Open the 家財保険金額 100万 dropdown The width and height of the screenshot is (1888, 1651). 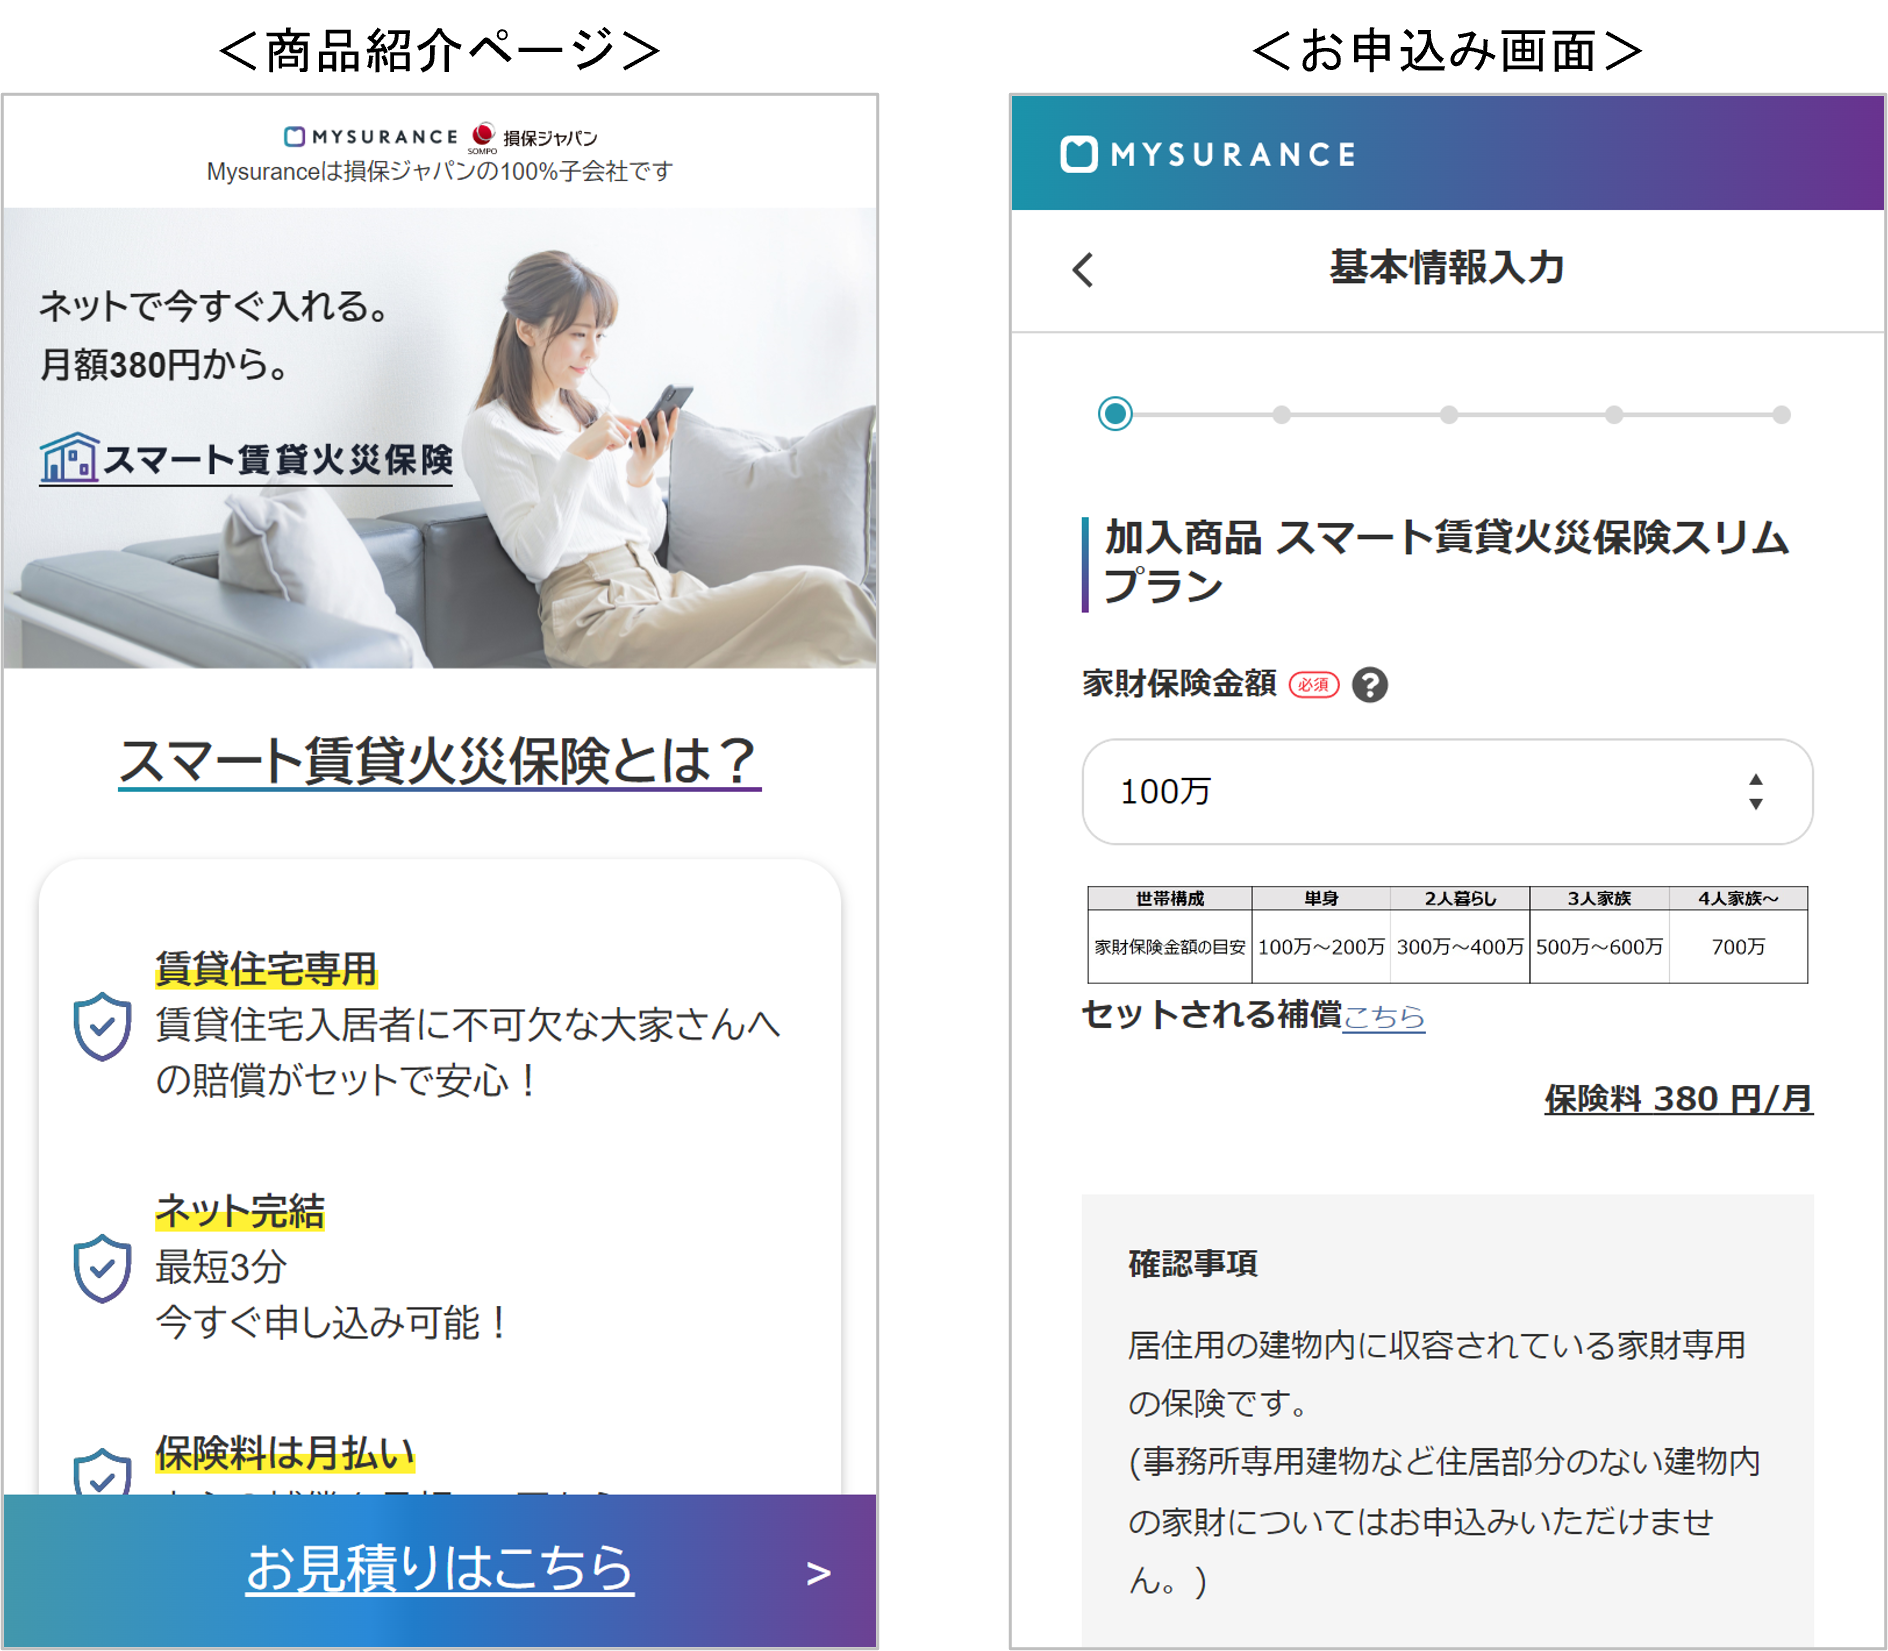[1447, 792]
